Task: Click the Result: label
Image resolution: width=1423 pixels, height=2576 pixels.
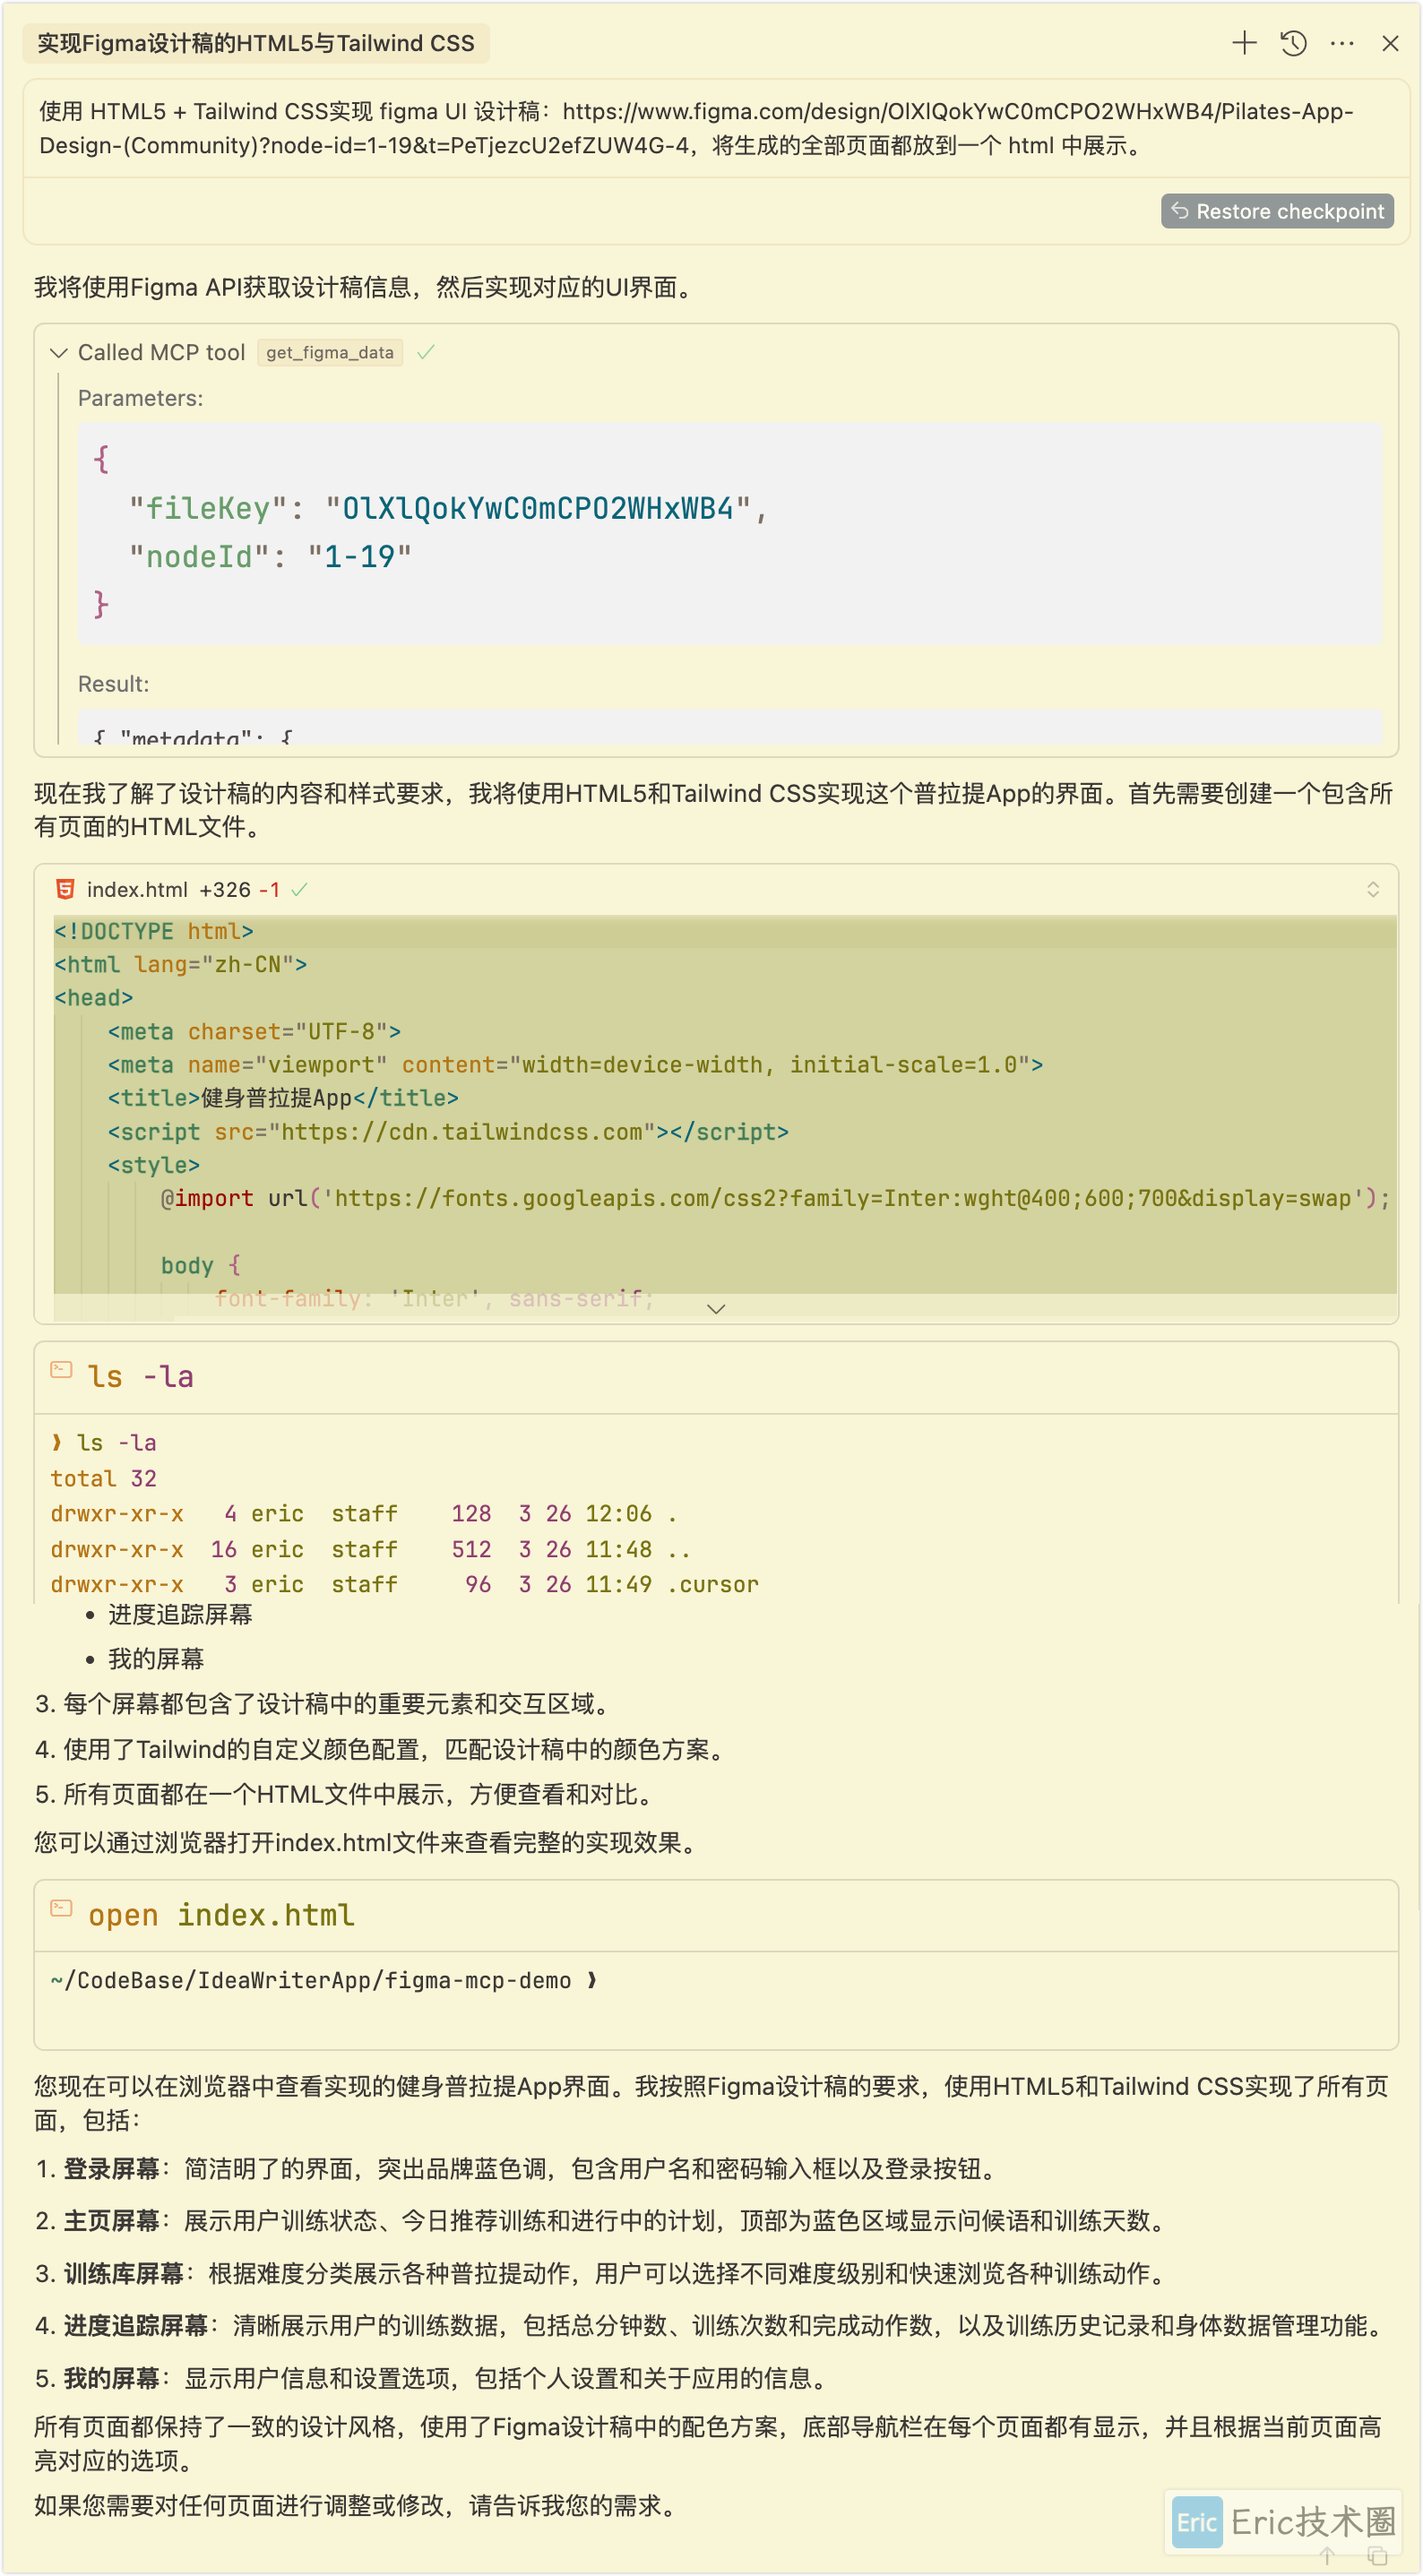Action: point(114,684)
